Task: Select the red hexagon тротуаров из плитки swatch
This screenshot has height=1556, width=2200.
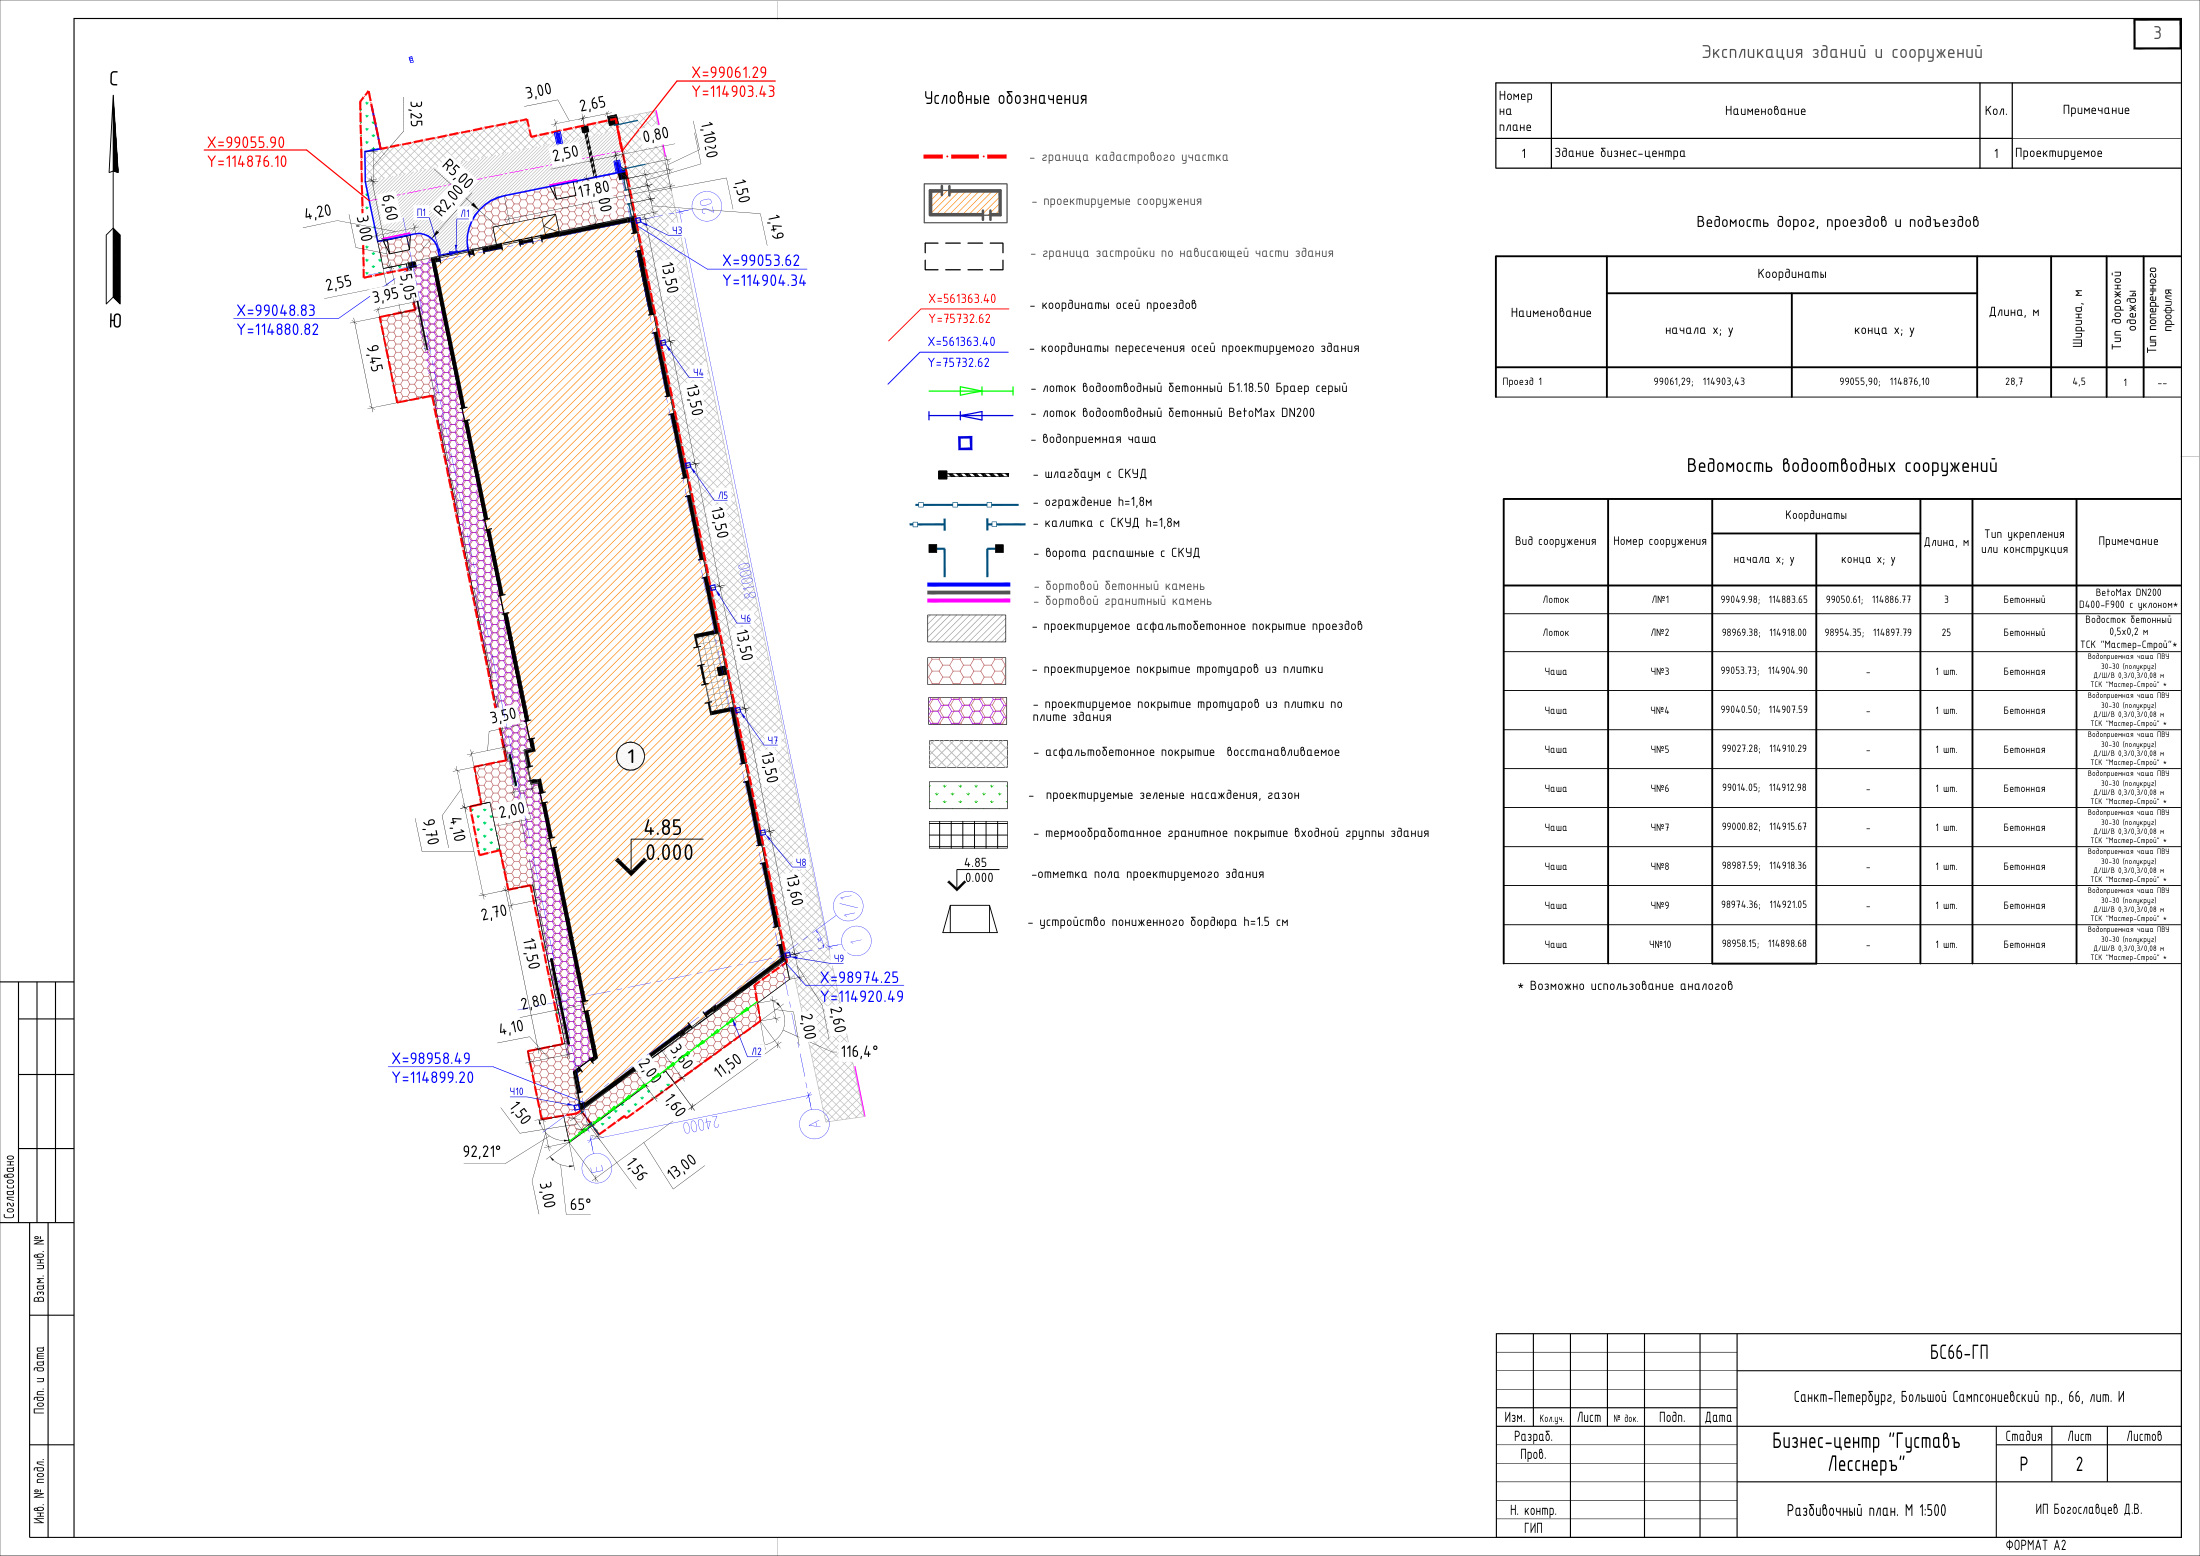Action: 966,671
